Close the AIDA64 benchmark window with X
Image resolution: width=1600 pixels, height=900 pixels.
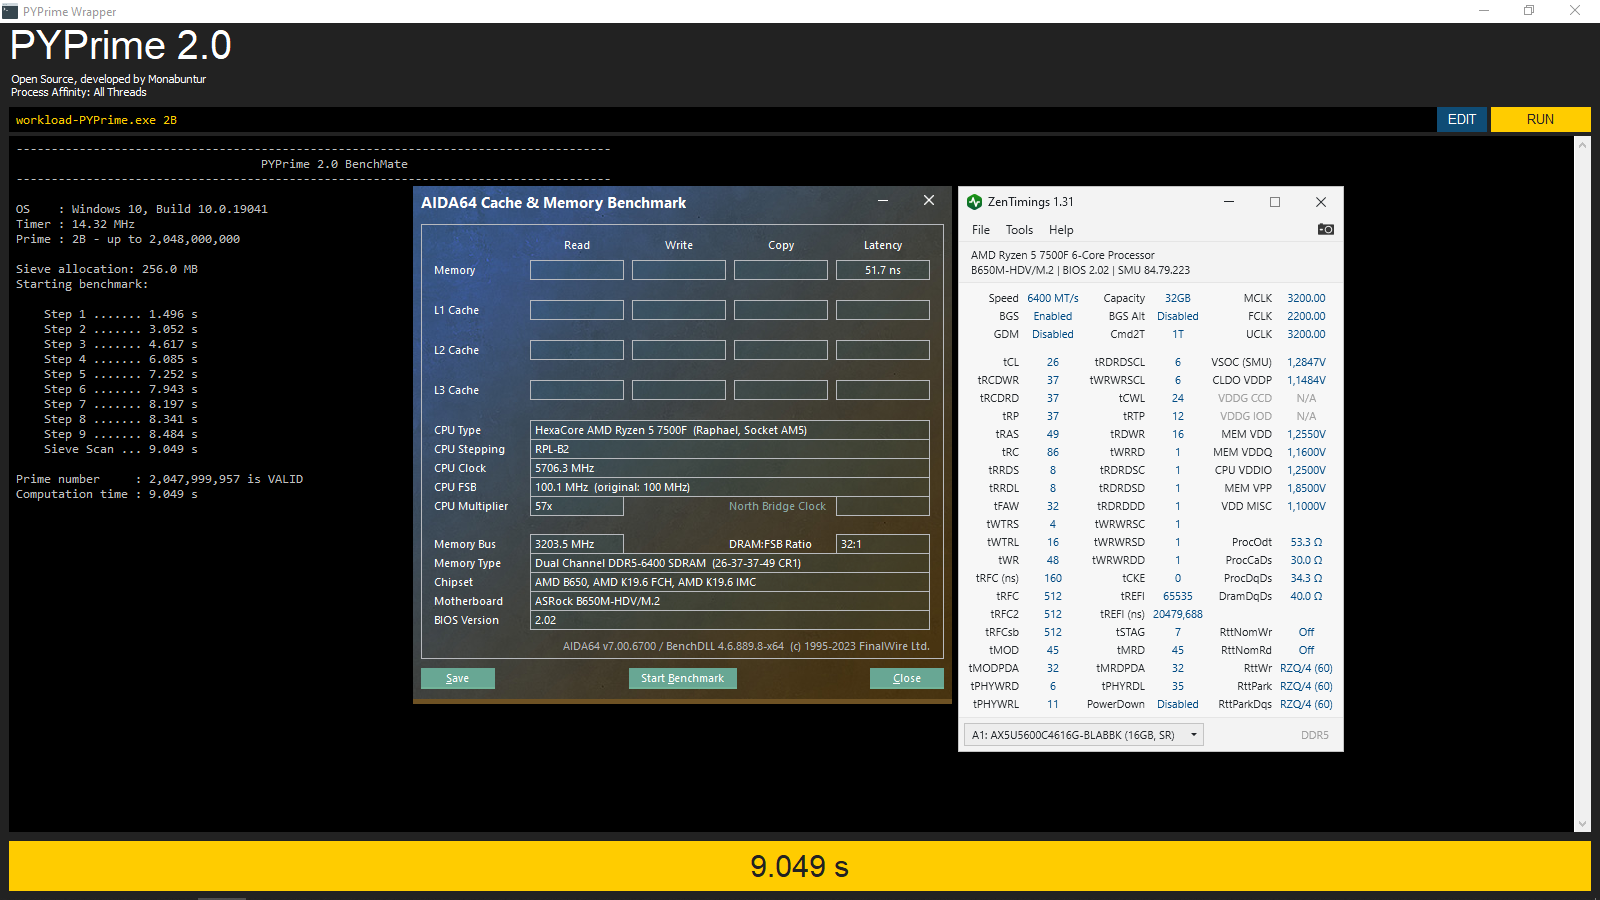tap(929, 201)
